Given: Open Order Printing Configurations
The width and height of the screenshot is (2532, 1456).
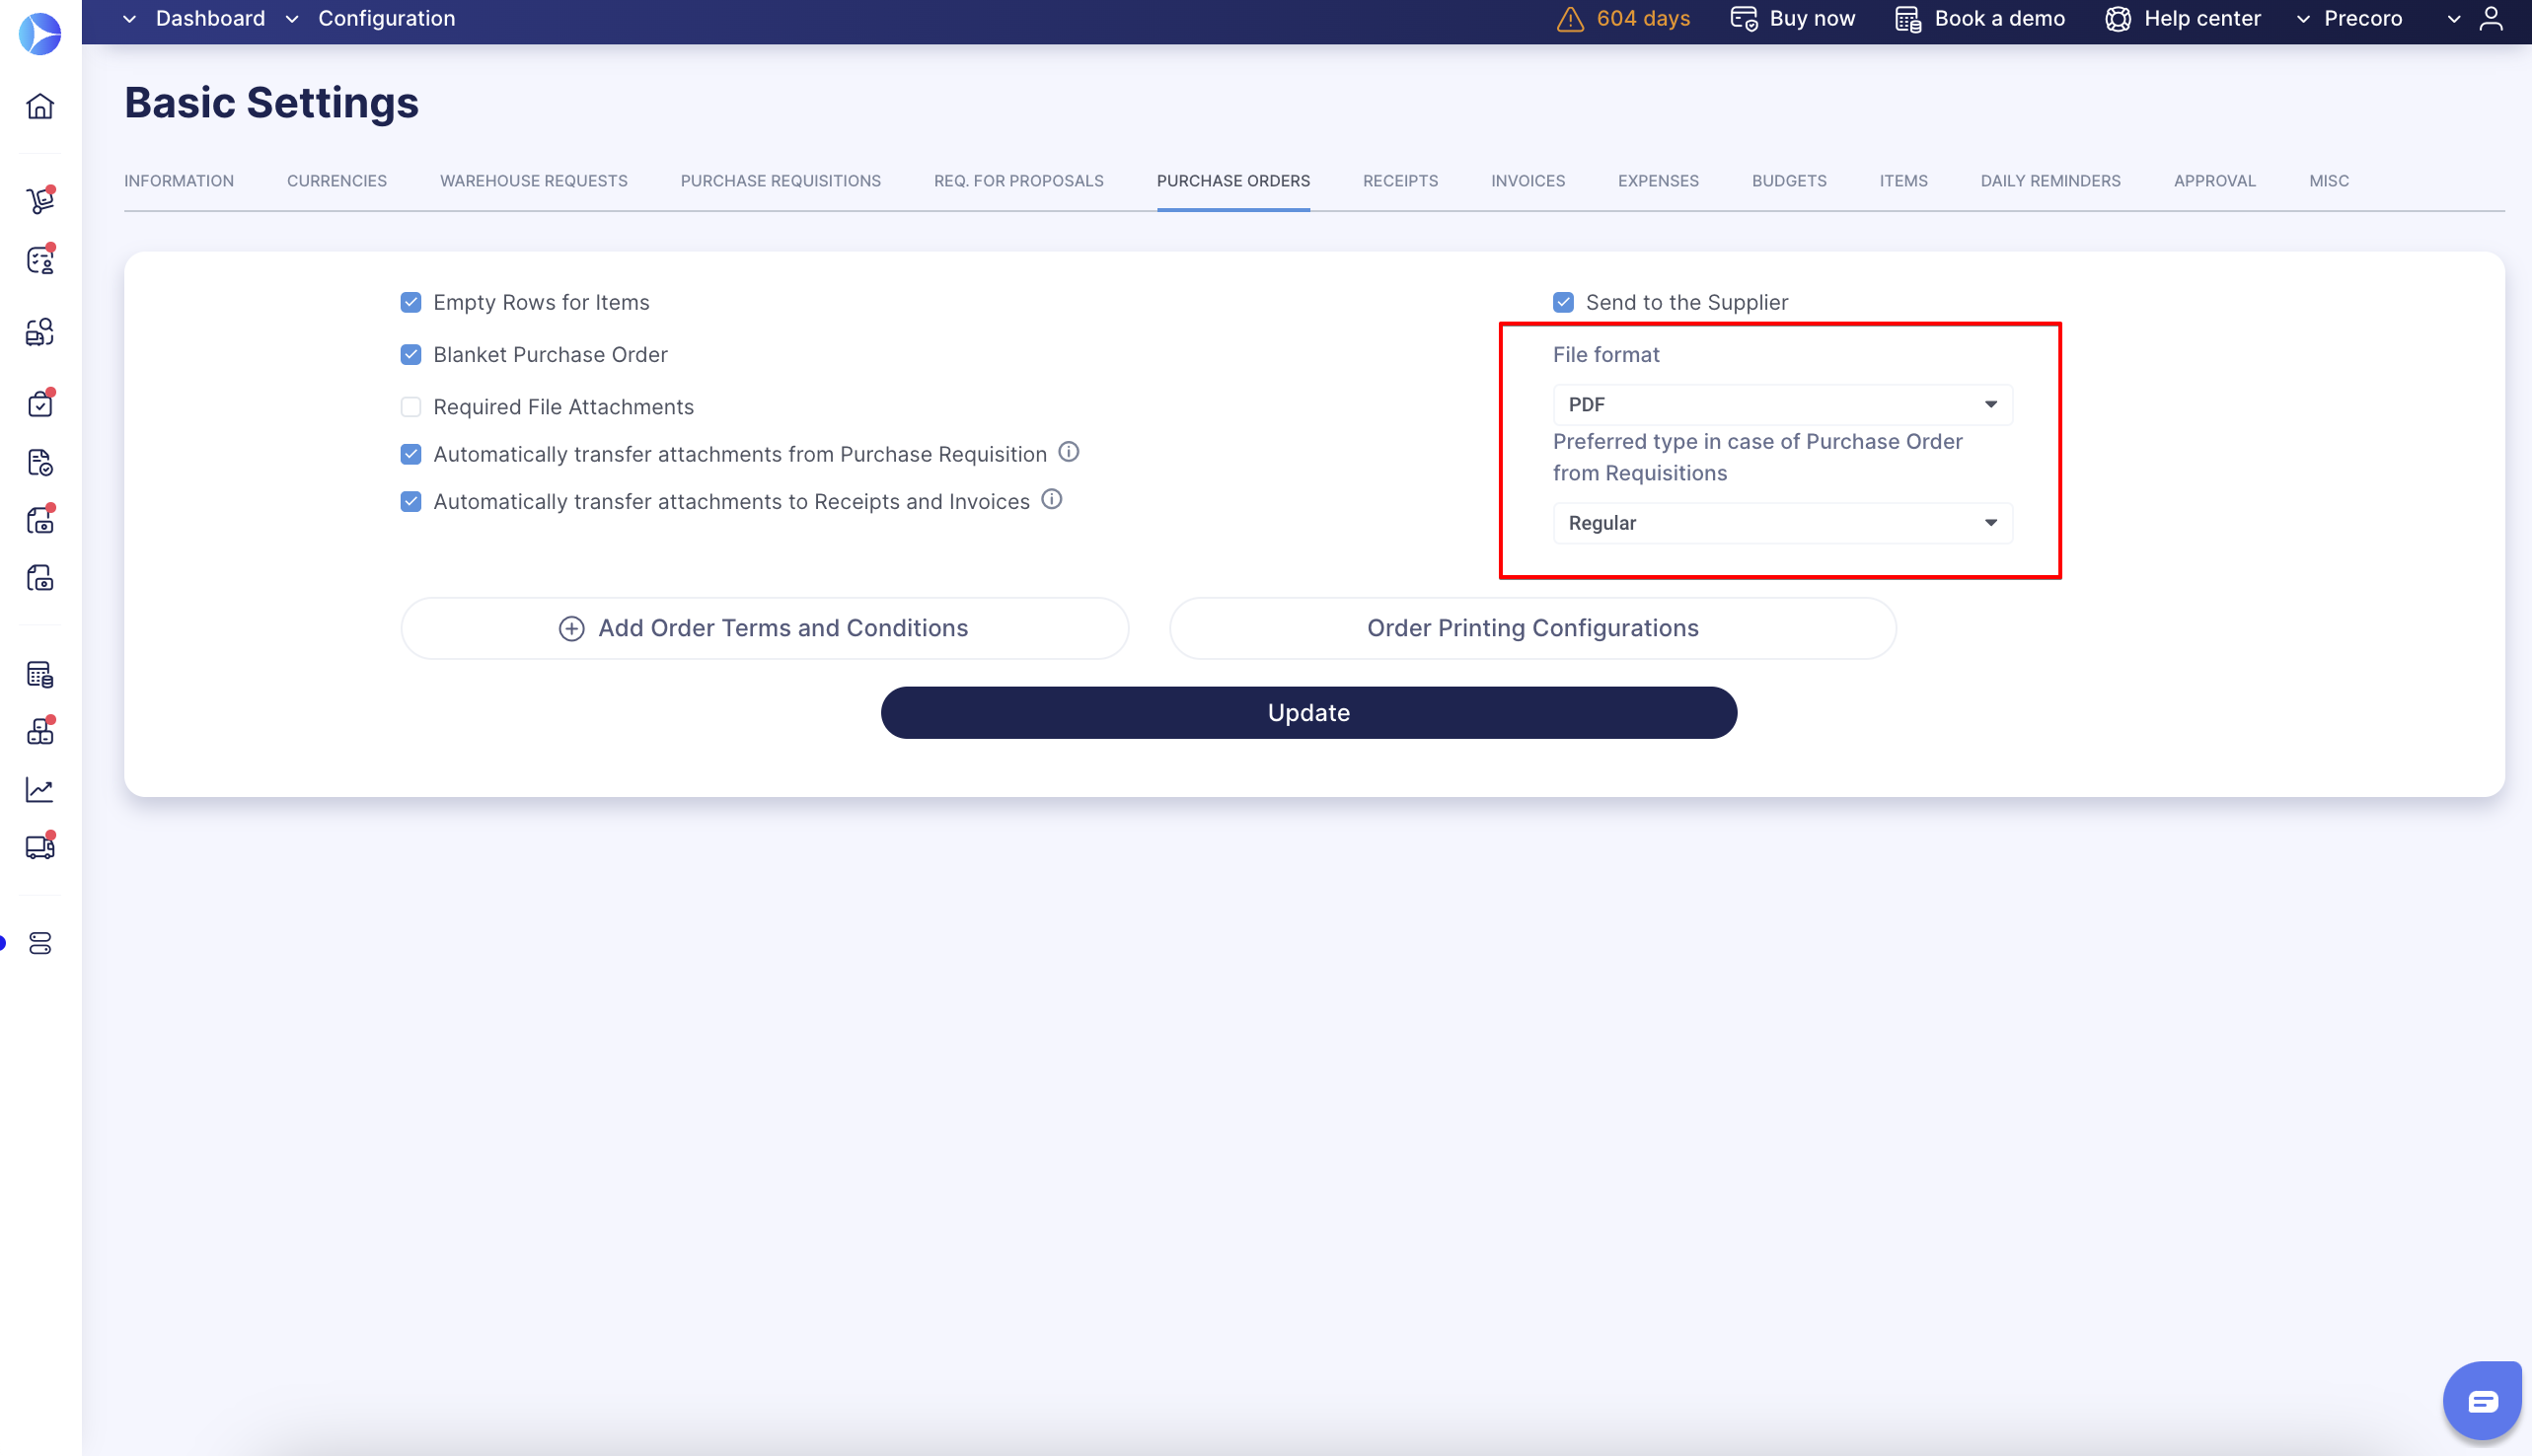Looking at the screenshot, I should tap(1533, 628).
